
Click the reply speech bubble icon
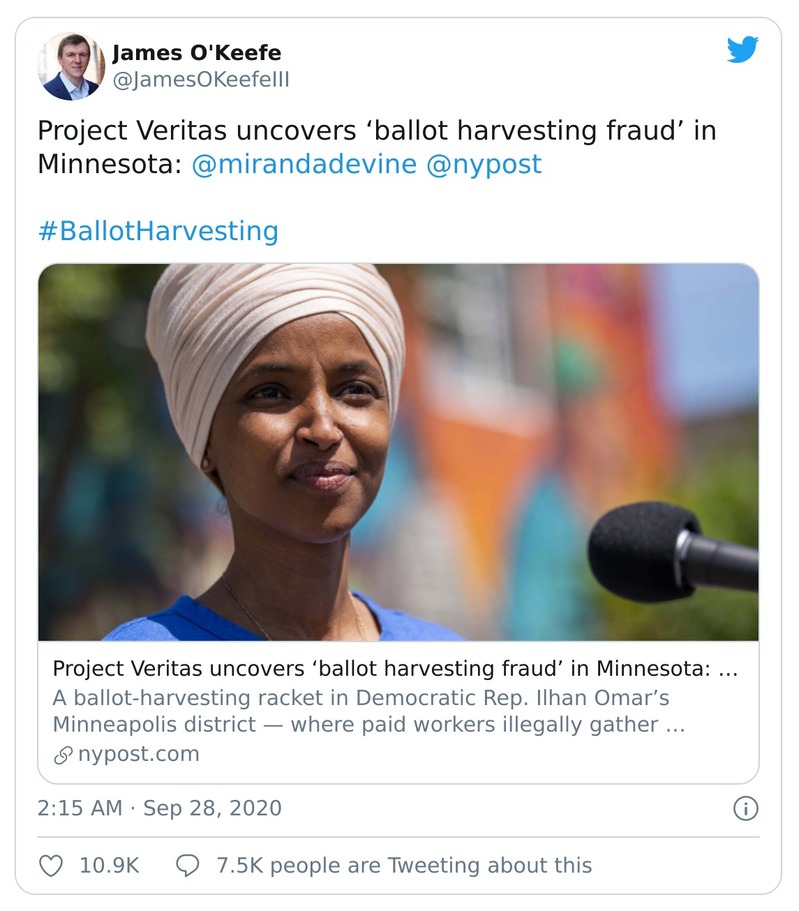pyautogui.click(x=187, y=865)
